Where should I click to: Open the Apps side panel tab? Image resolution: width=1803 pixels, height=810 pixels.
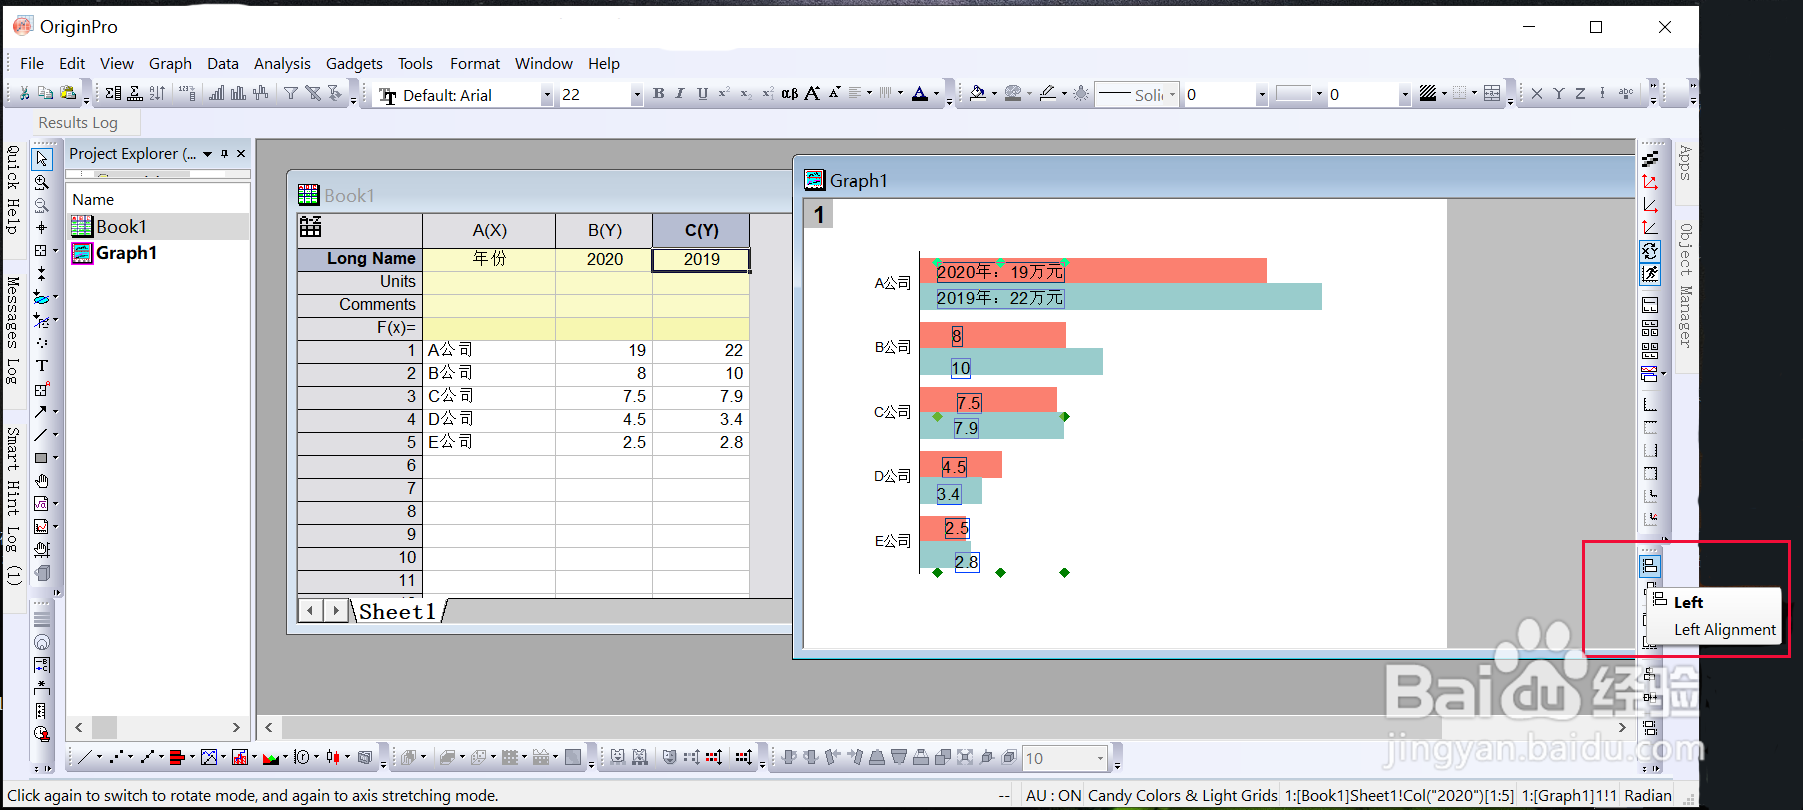(1685, 162)
